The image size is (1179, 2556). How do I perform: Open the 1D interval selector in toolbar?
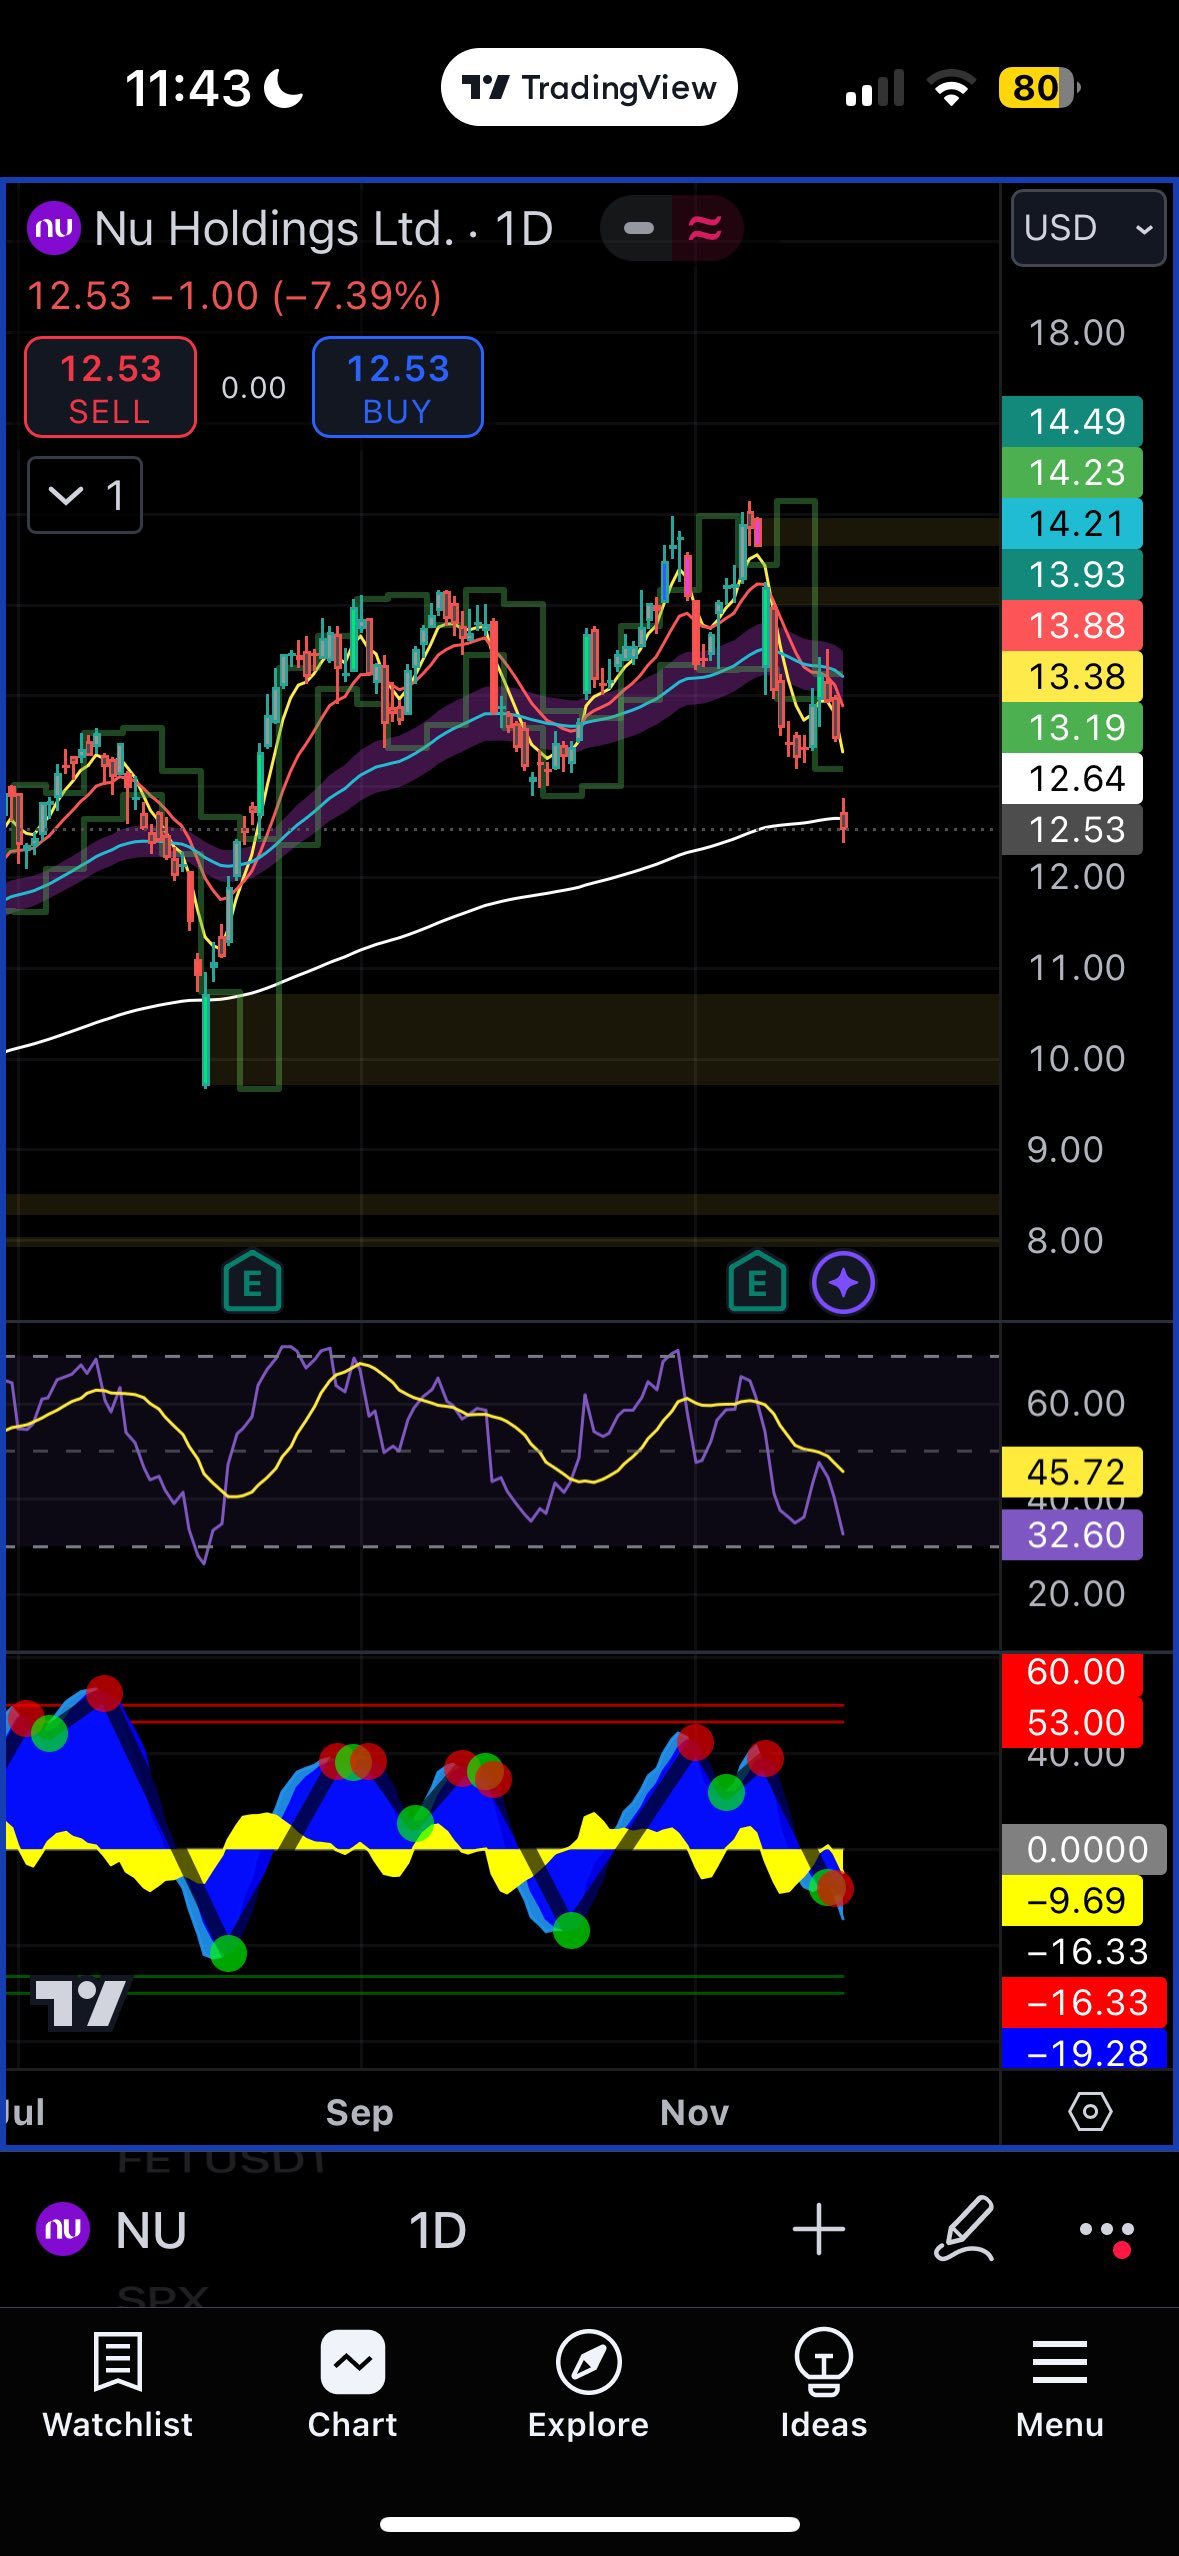point(437,2230)
